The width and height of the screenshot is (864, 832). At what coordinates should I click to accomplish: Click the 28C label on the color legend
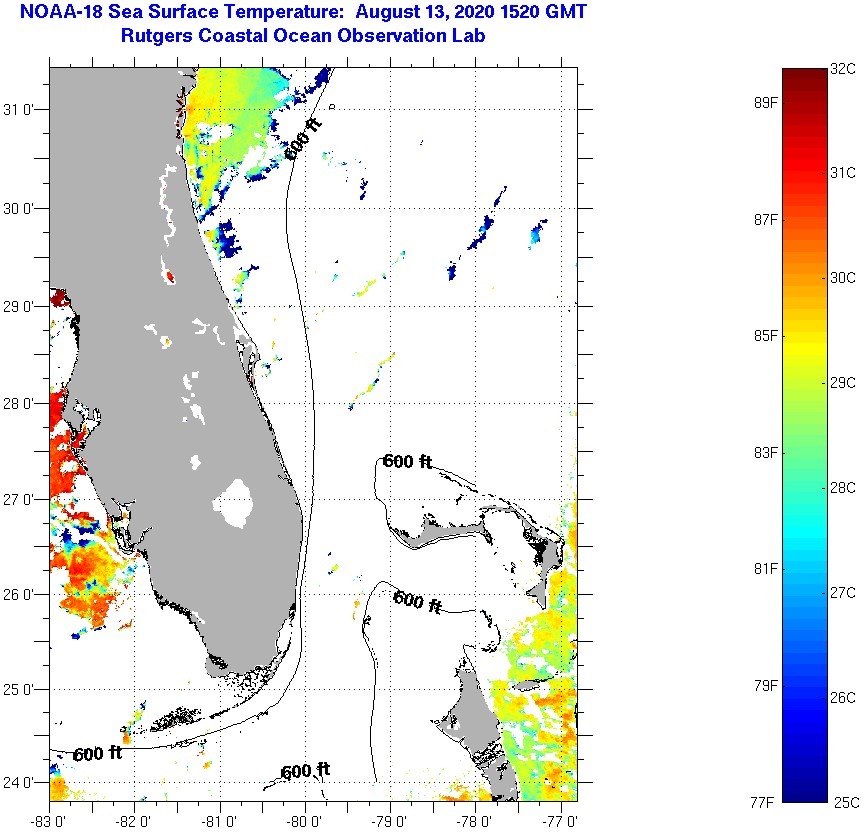tap(844, 487)
